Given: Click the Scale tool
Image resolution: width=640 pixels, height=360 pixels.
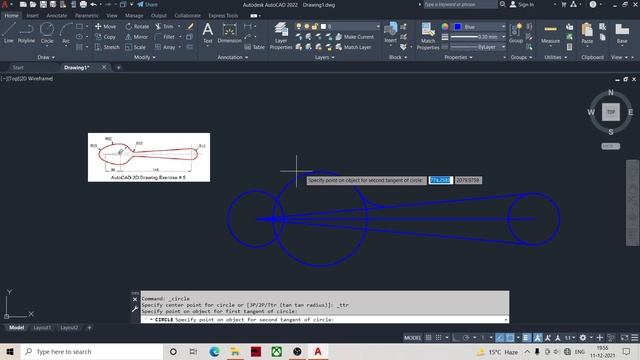Looking at the screenshot, I should click(x=136, y=47).
